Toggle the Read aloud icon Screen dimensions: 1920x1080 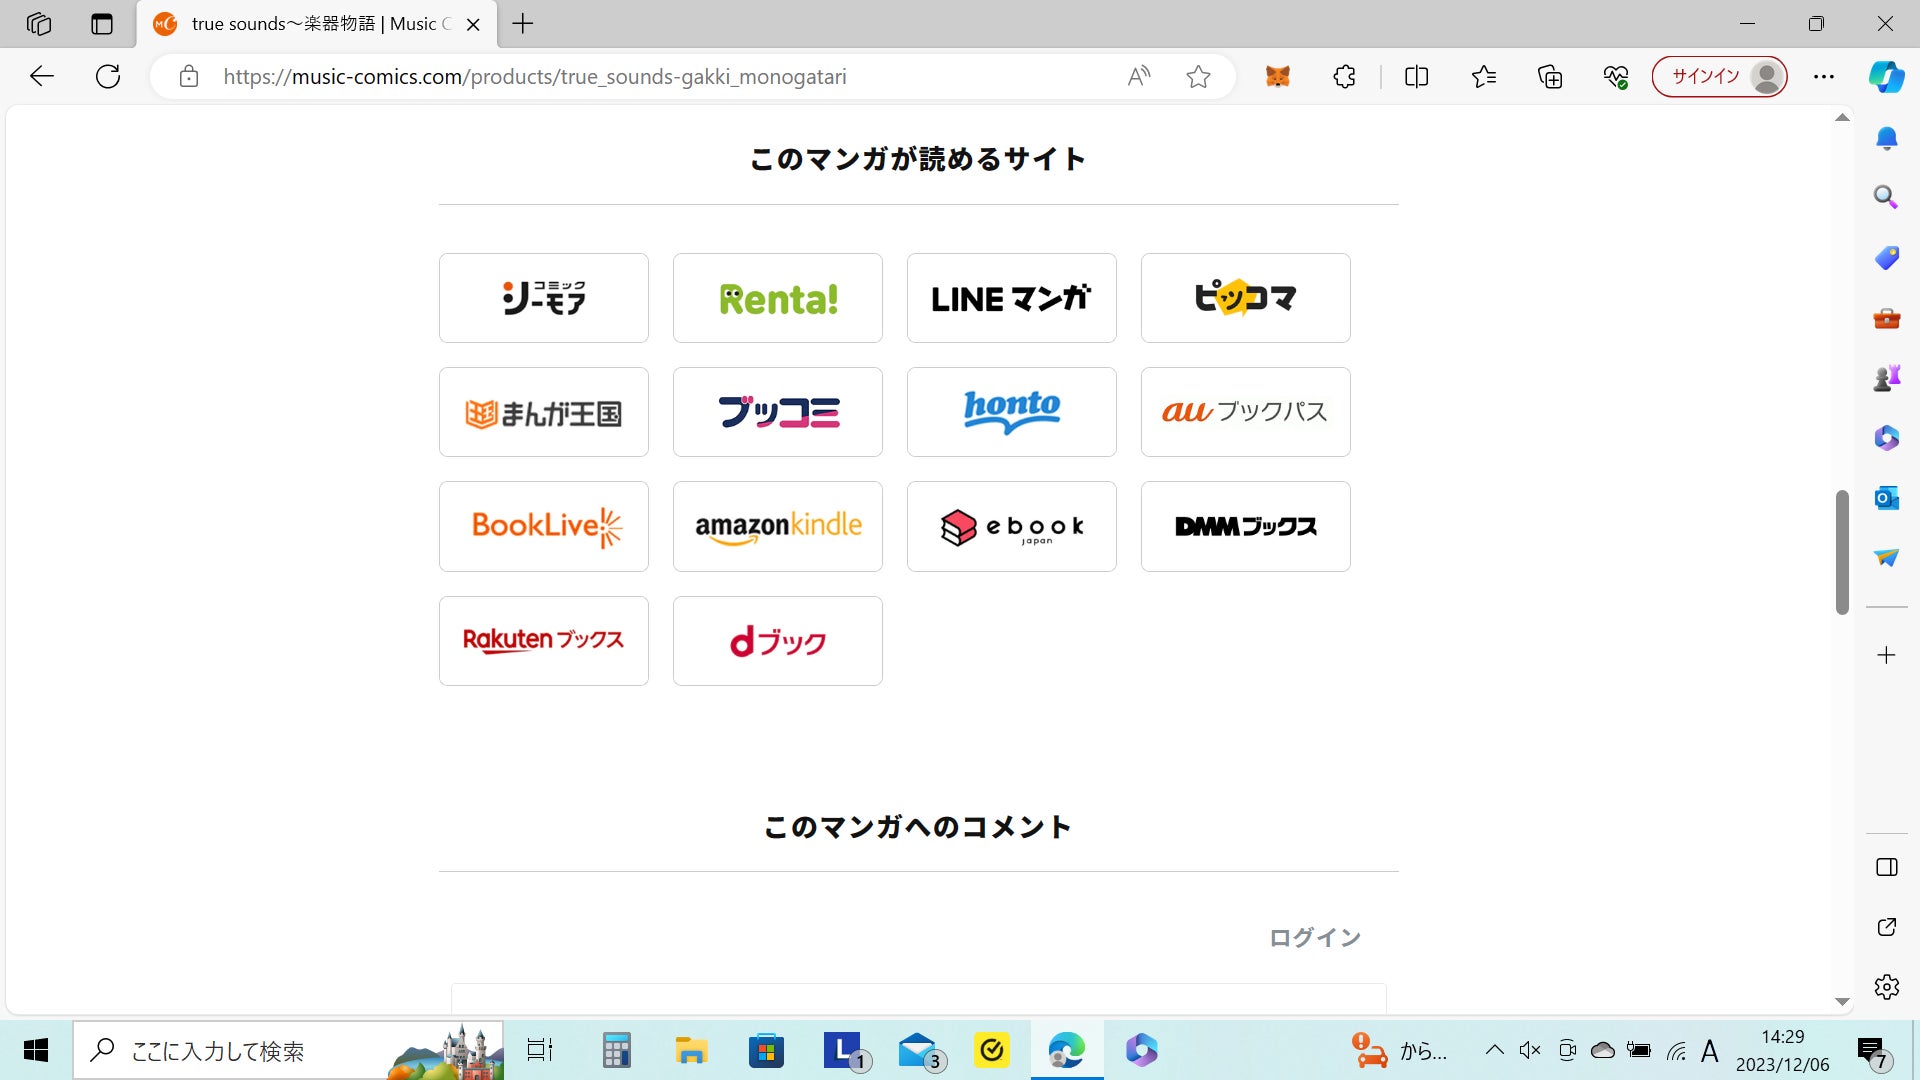(1138, 76)
